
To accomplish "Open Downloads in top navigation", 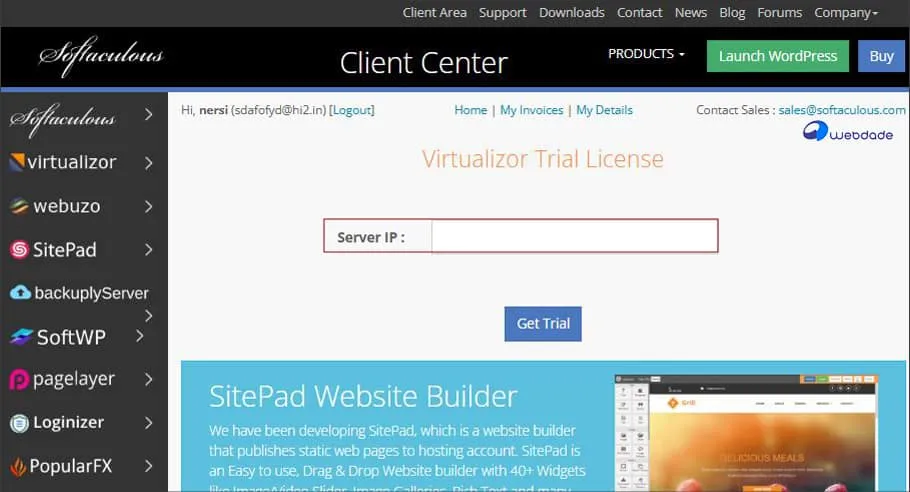I will click(x=571, y=13).
